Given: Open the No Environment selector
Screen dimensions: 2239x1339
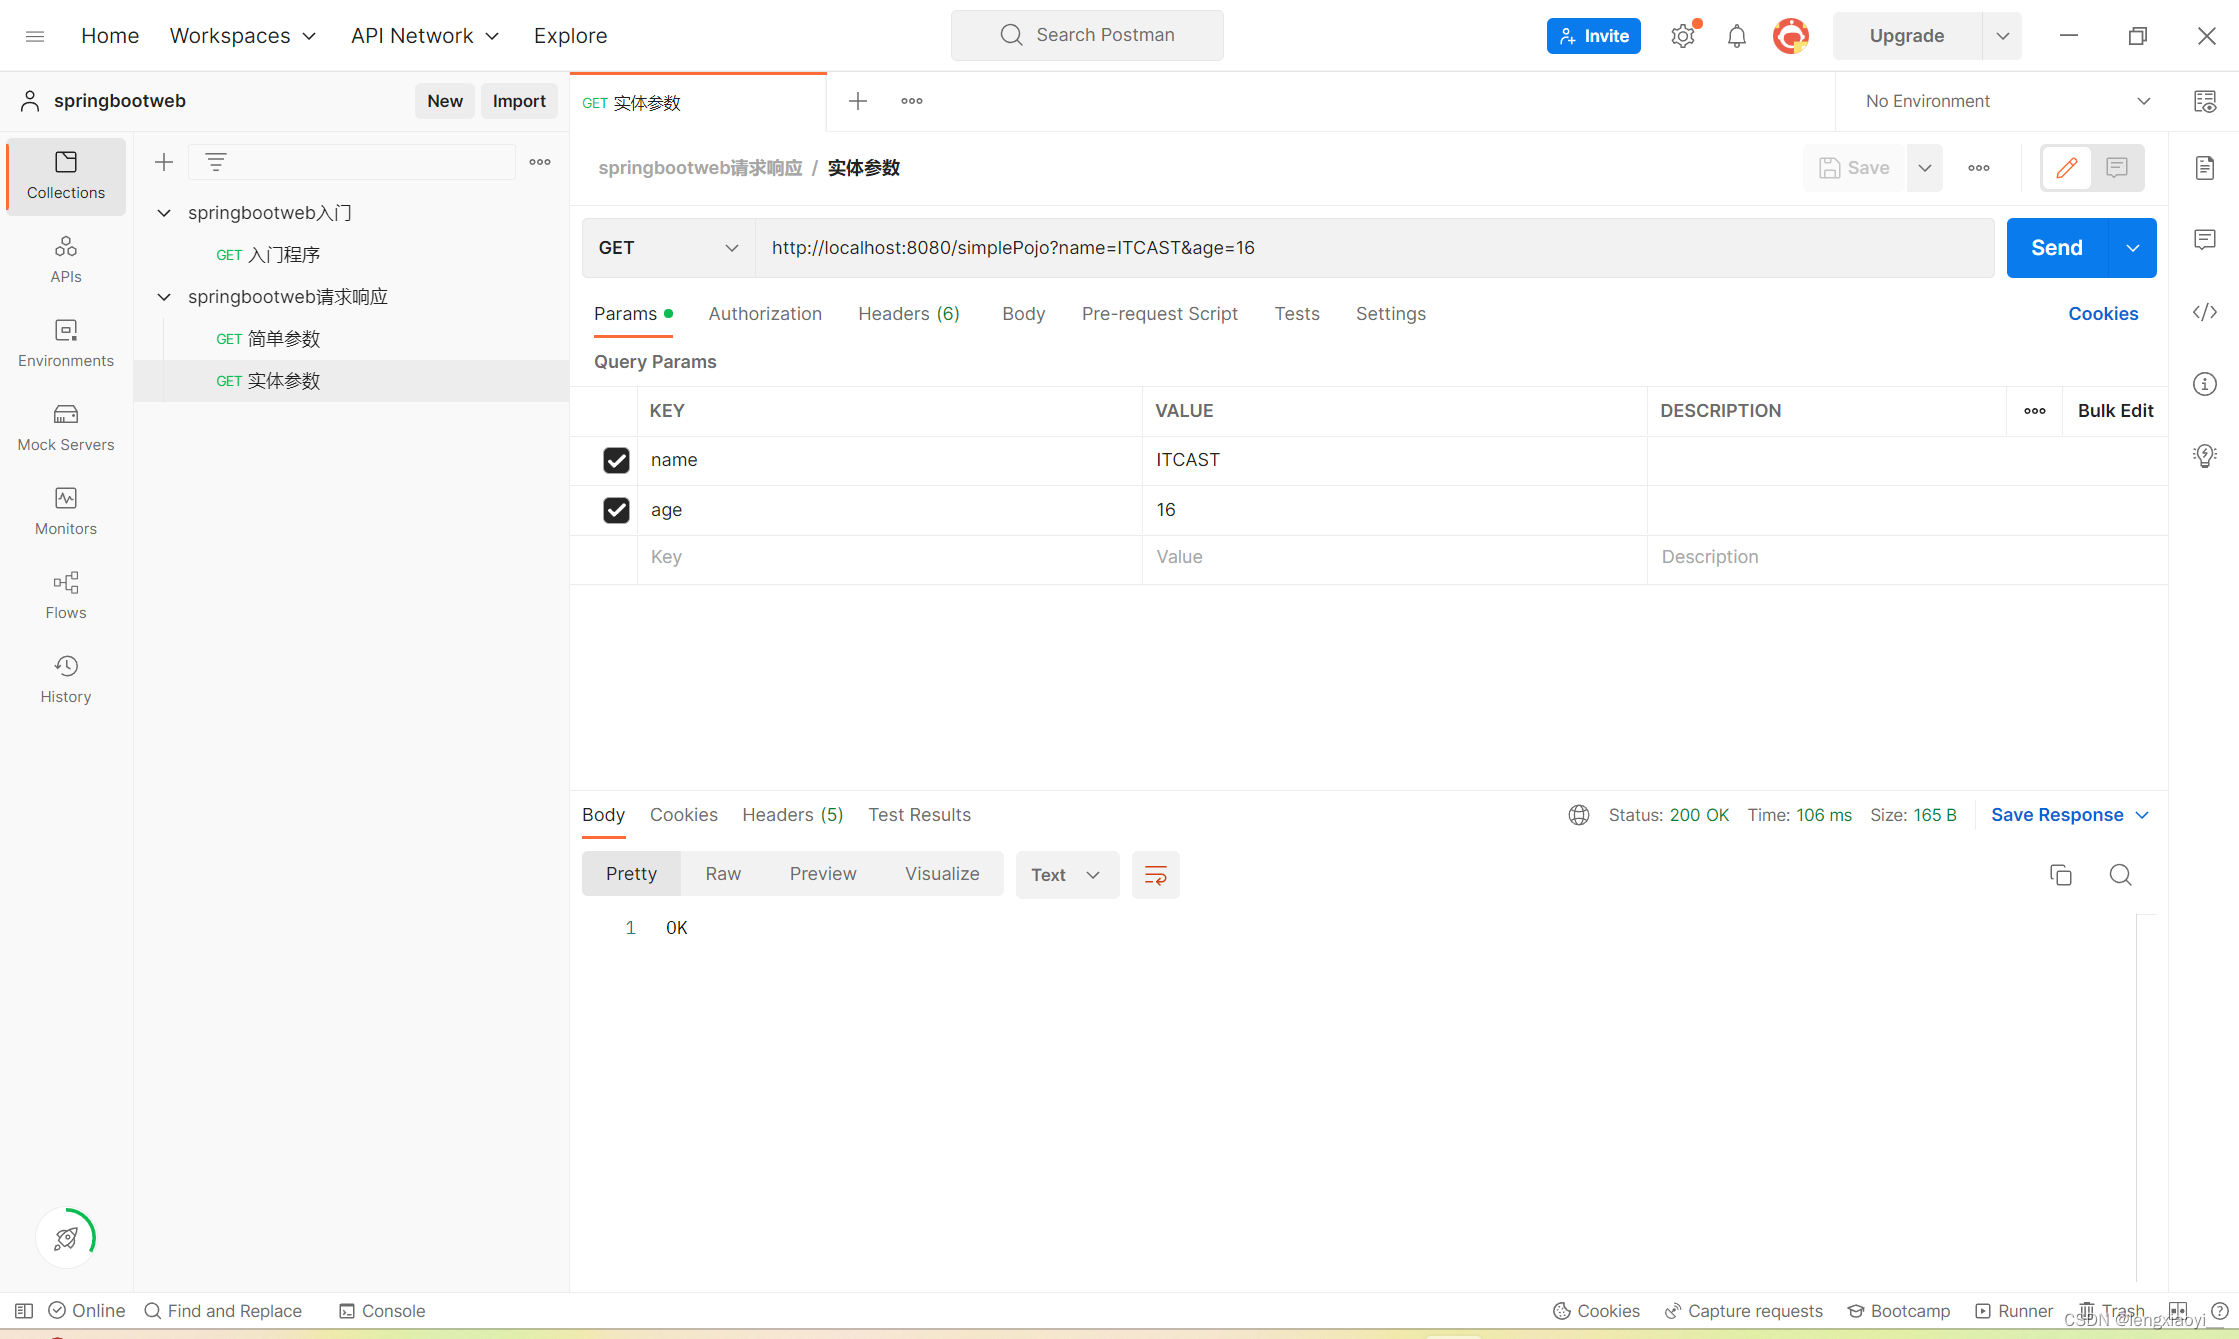Looking at the screenshot, I should point(2007,101).
